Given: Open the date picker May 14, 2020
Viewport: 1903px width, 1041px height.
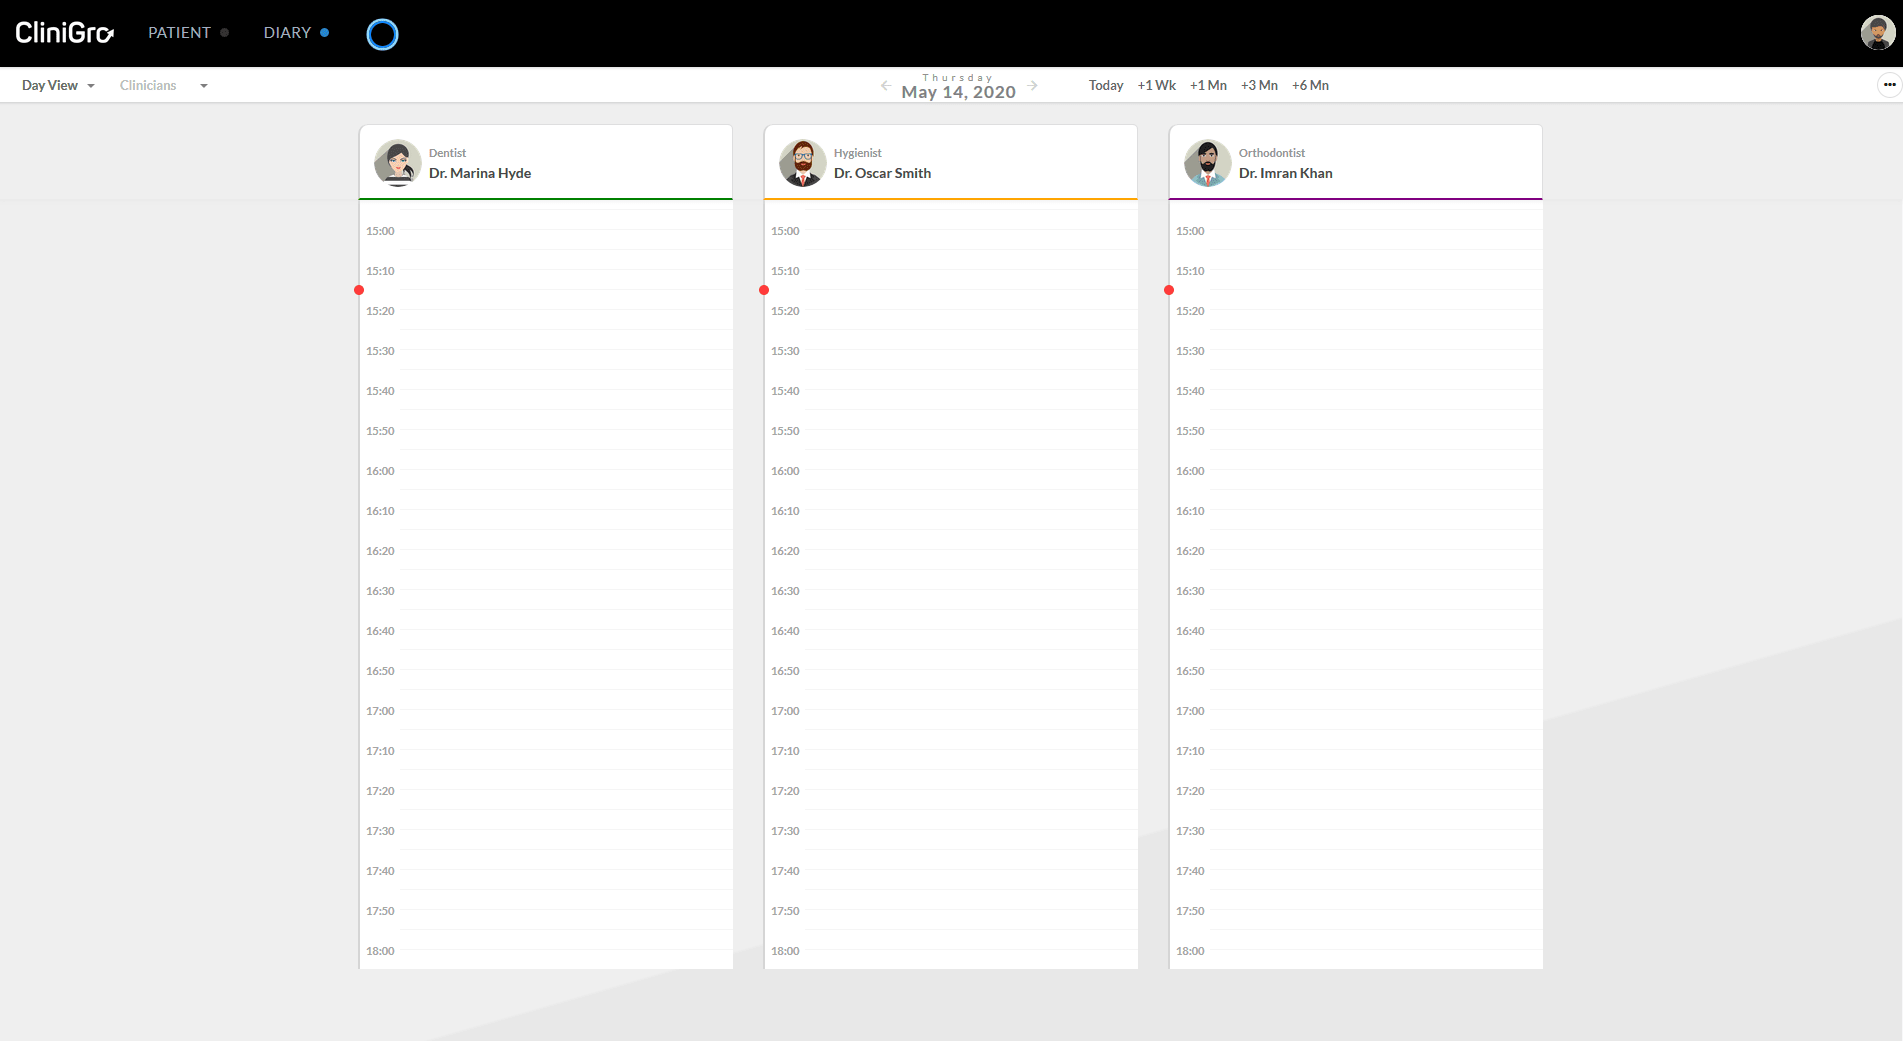Looking at the screenshot, I should click(958, 92).
